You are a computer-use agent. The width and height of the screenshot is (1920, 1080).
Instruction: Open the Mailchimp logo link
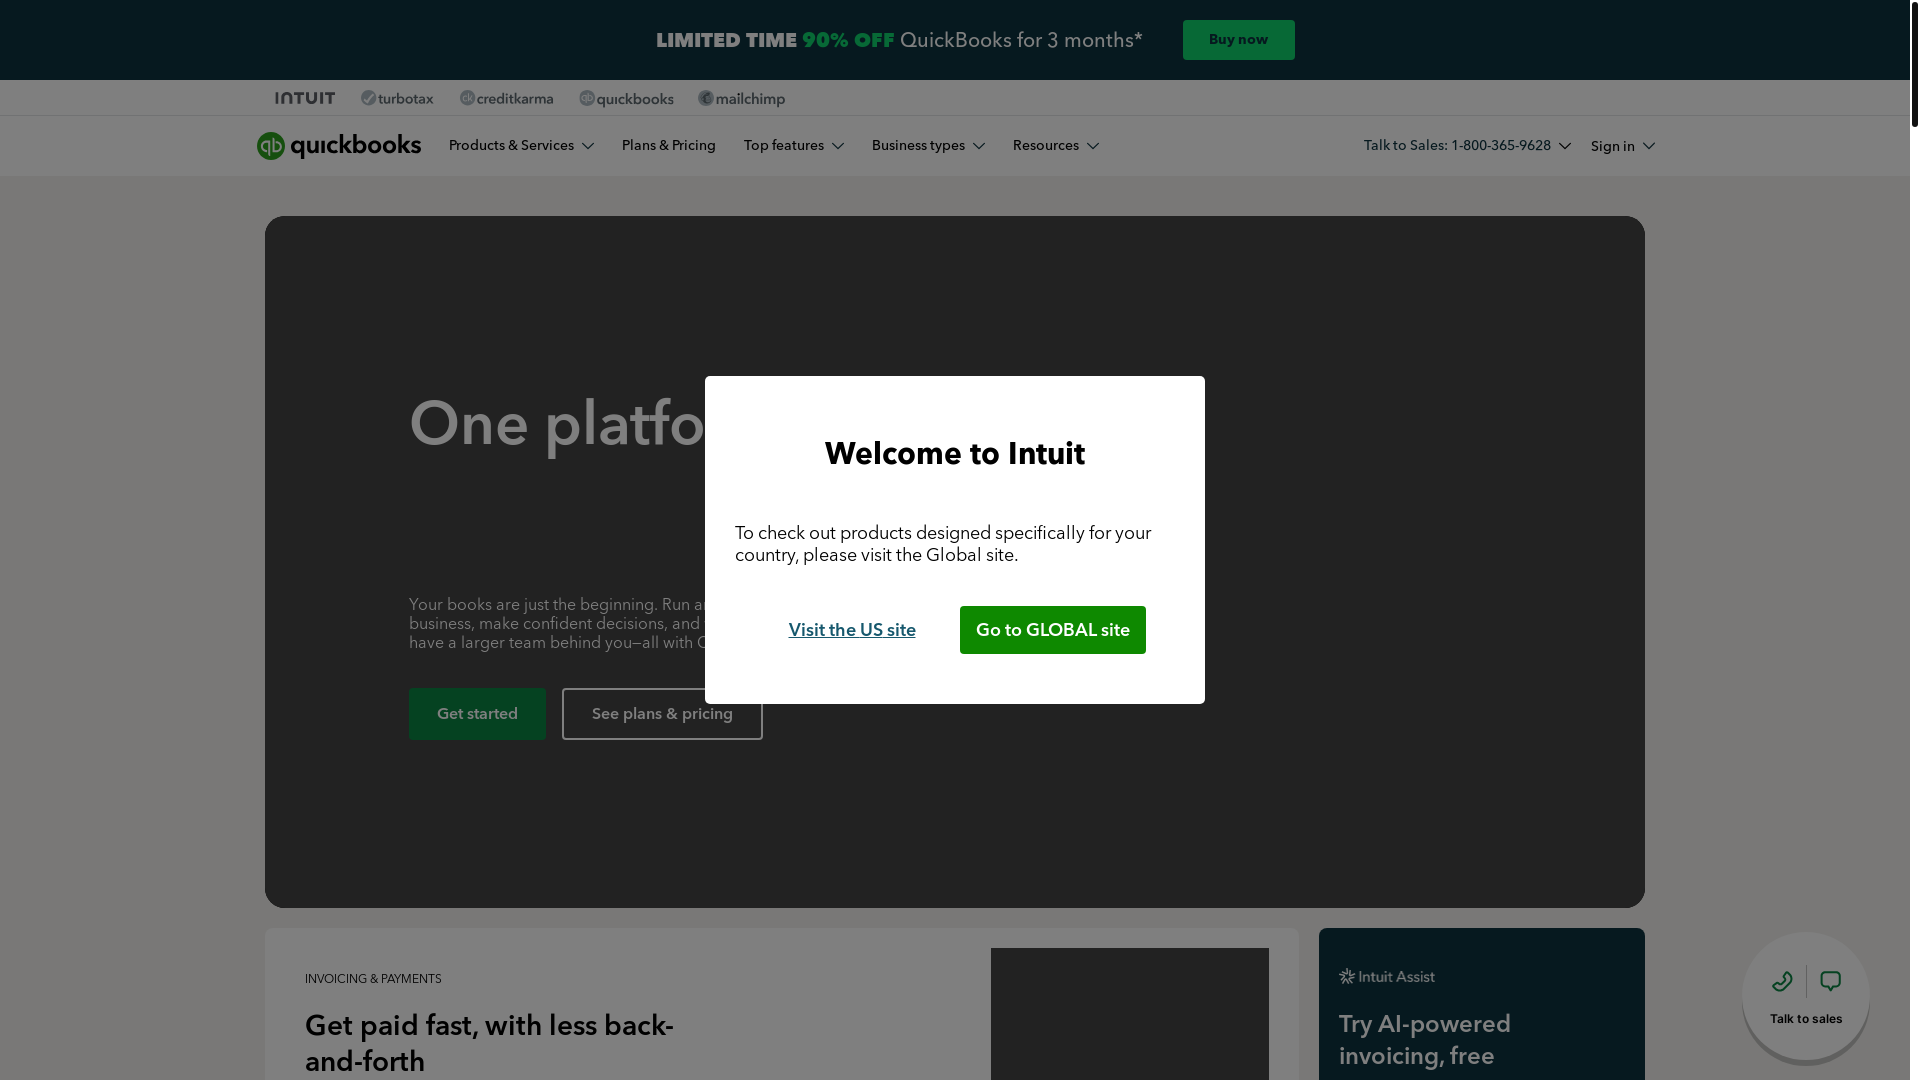pos(741,98)
